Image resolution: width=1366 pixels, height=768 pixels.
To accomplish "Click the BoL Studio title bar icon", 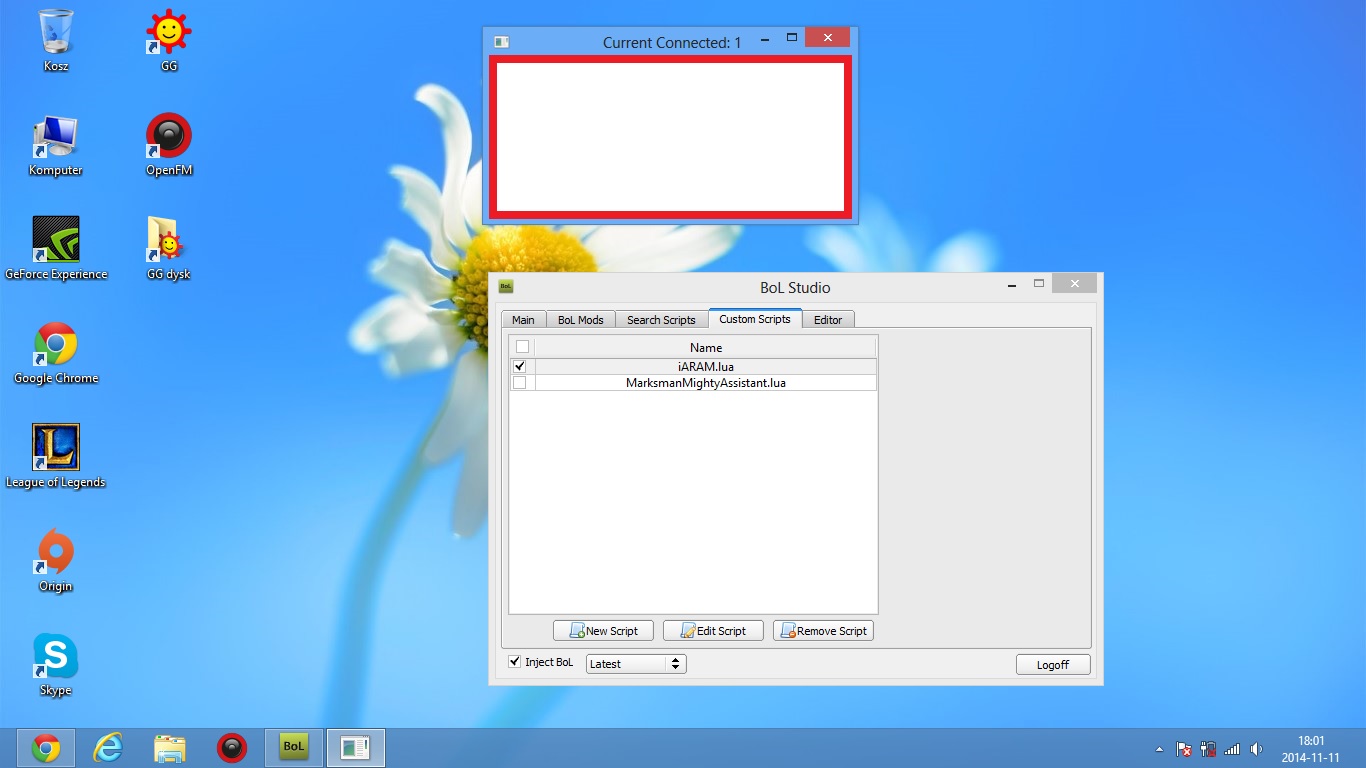I will (x=506, y=287).
